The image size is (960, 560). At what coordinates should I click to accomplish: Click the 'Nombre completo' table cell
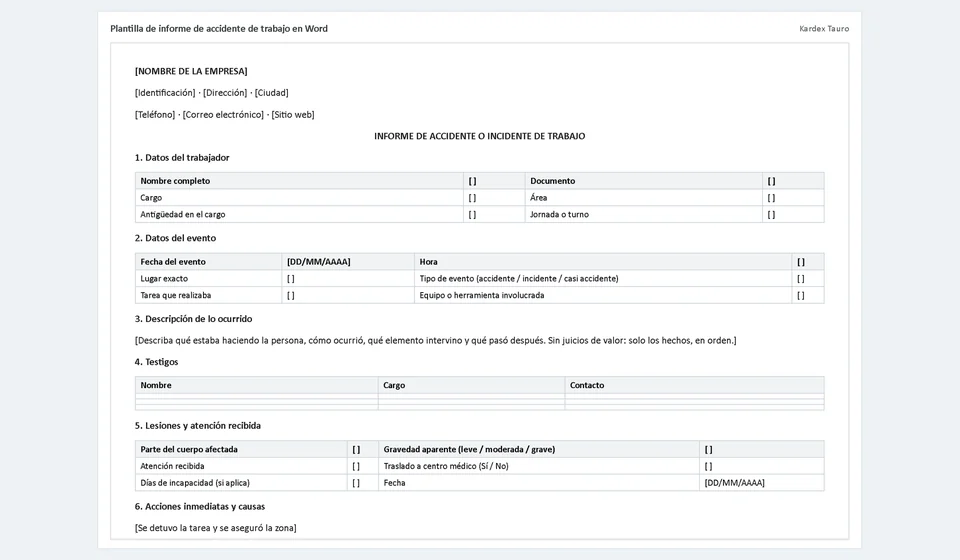(299, 181)
